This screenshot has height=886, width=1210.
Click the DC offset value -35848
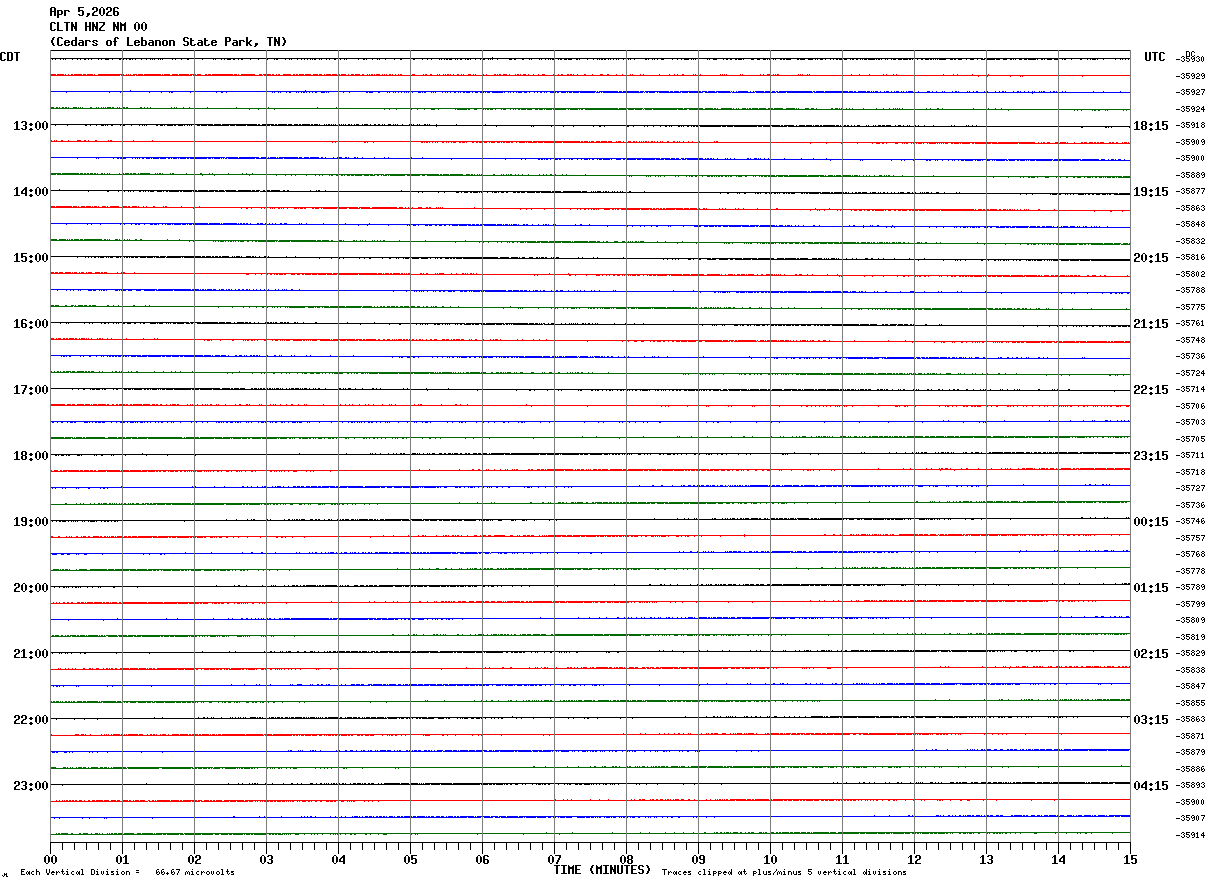point(1191,224)
